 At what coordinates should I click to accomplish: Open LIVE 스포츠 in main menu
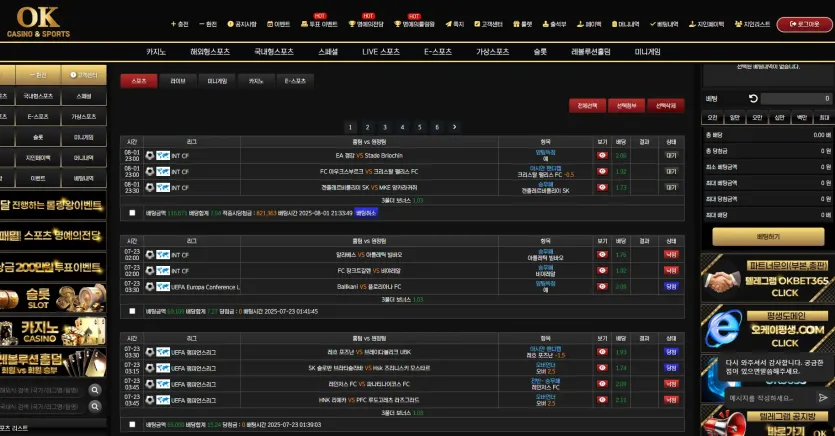[x=381, y=52]
